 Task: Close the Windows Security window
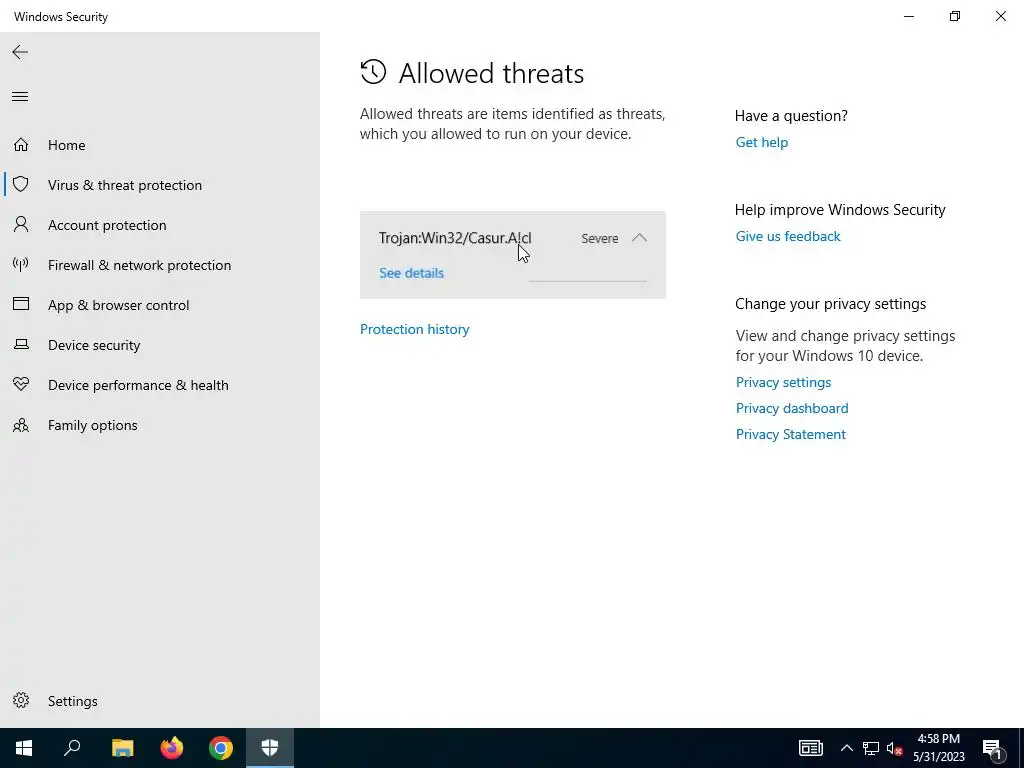(x=1000, y=16)
